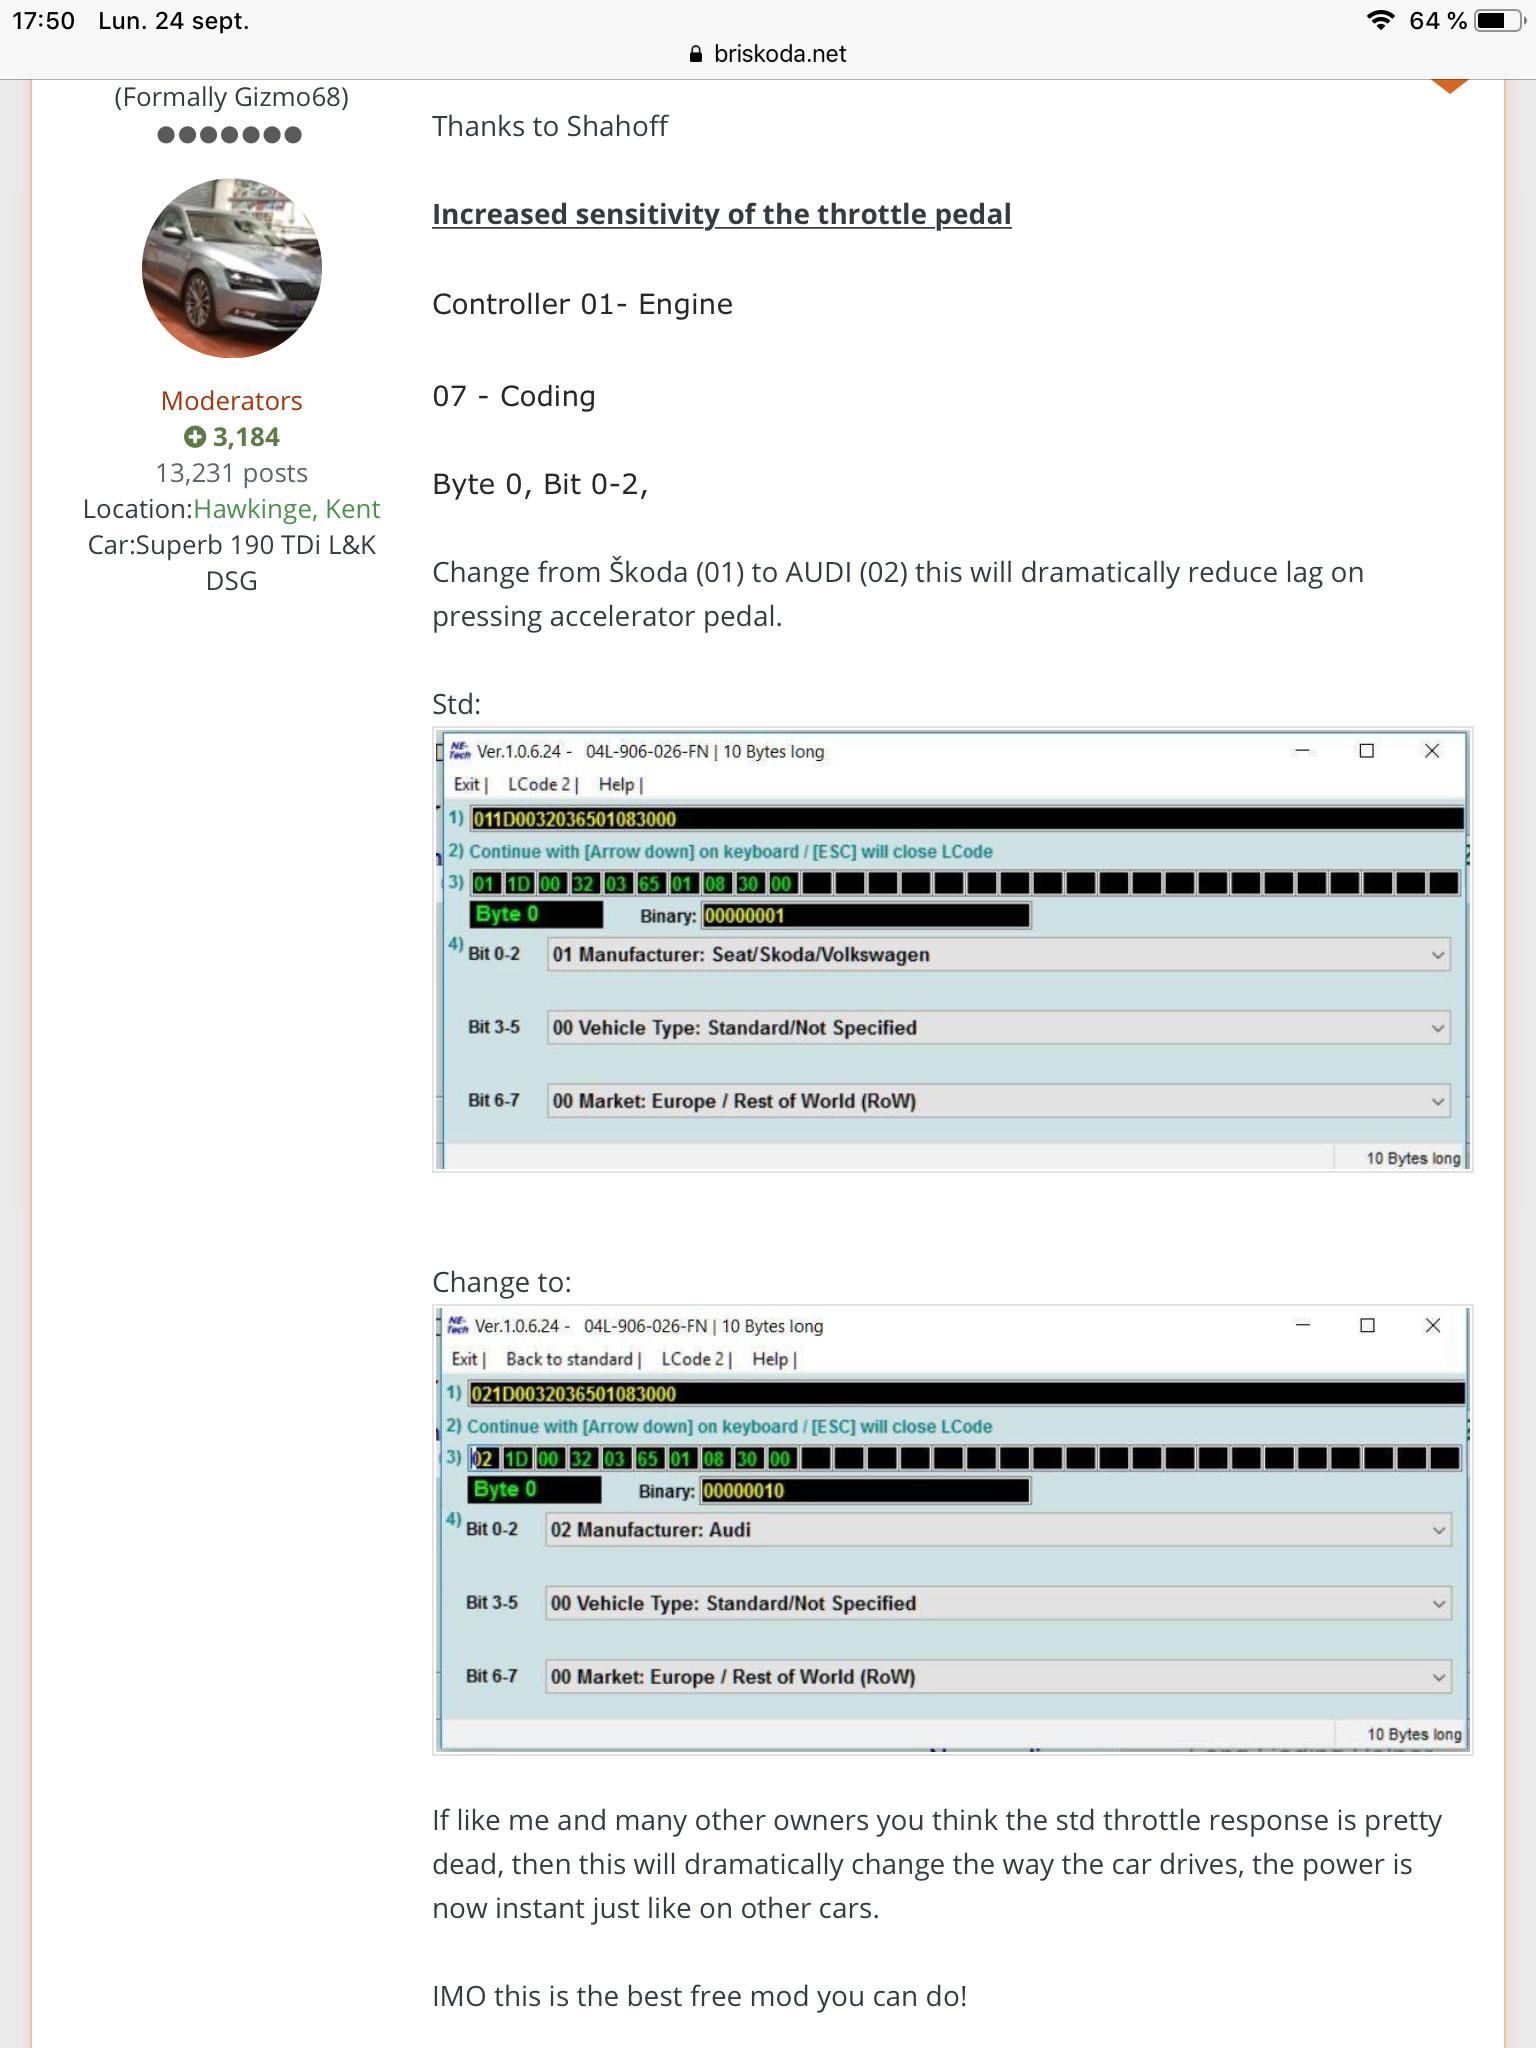
Task: Click LCode 2 menu in Std window
Action: [538, 785]
